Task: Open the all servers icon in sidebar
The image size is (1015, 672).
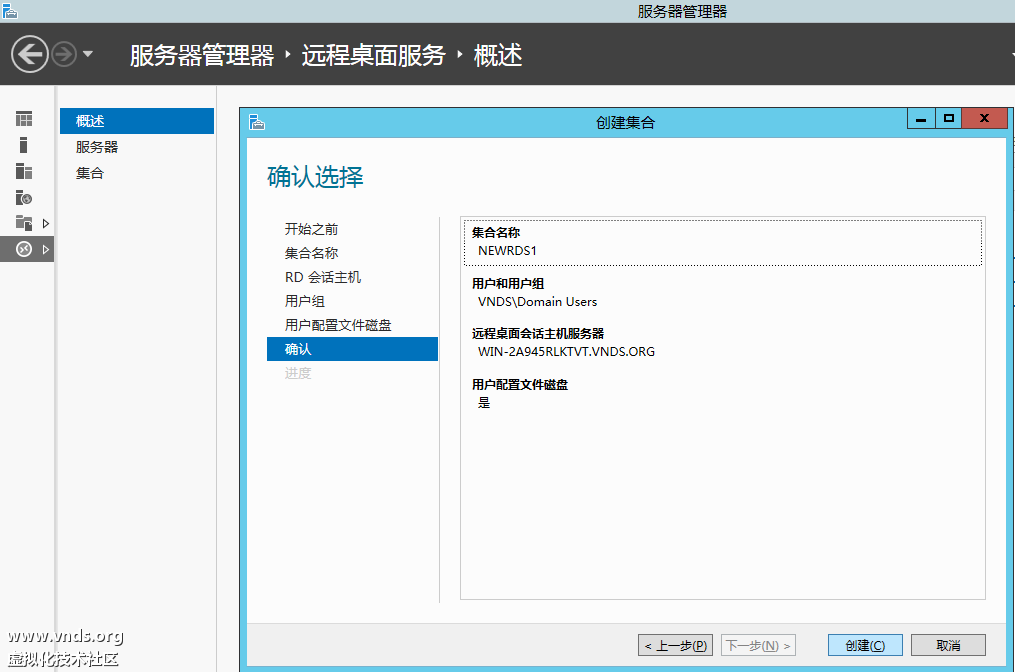Action: [x=24, y=171]
